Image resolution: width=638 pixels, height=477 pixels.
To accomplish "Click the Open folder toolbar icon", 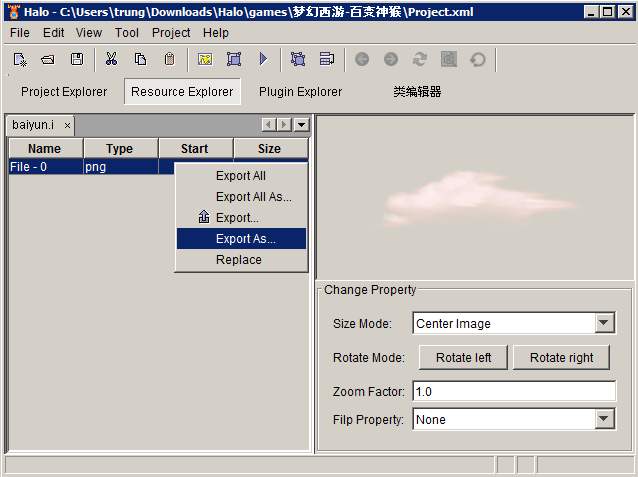I will click(48, 59).
